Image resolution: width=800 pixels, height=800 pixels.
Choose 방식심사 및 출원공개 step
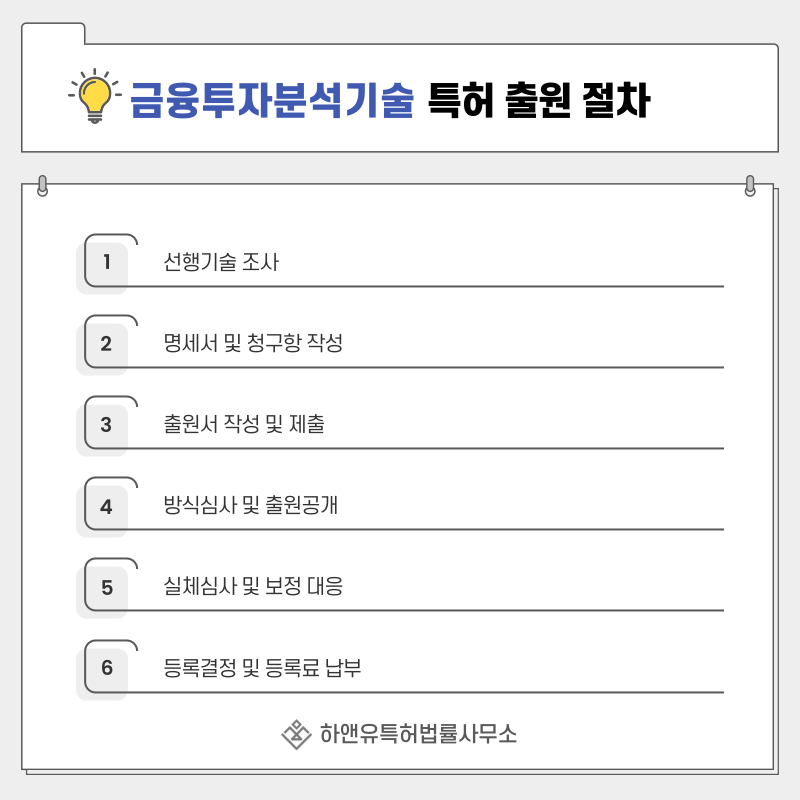[251, 505]
